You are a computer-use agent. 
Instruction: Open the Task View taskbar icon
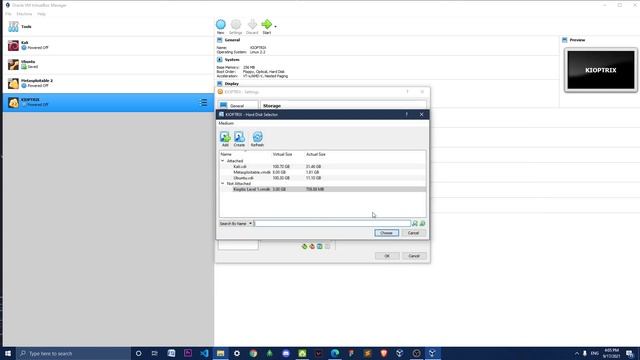pyautogui.click(x=155, y=353)
